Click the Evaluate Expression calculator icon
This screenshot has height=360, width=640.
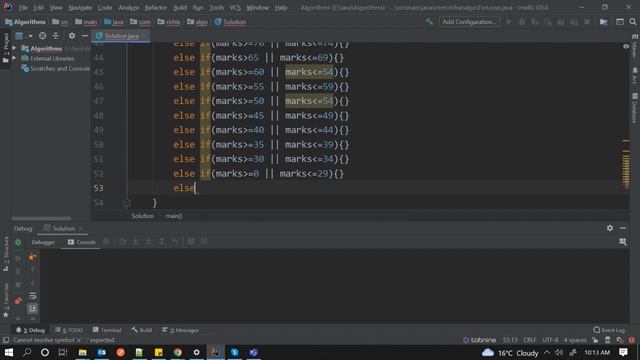[x=191, y=242]
